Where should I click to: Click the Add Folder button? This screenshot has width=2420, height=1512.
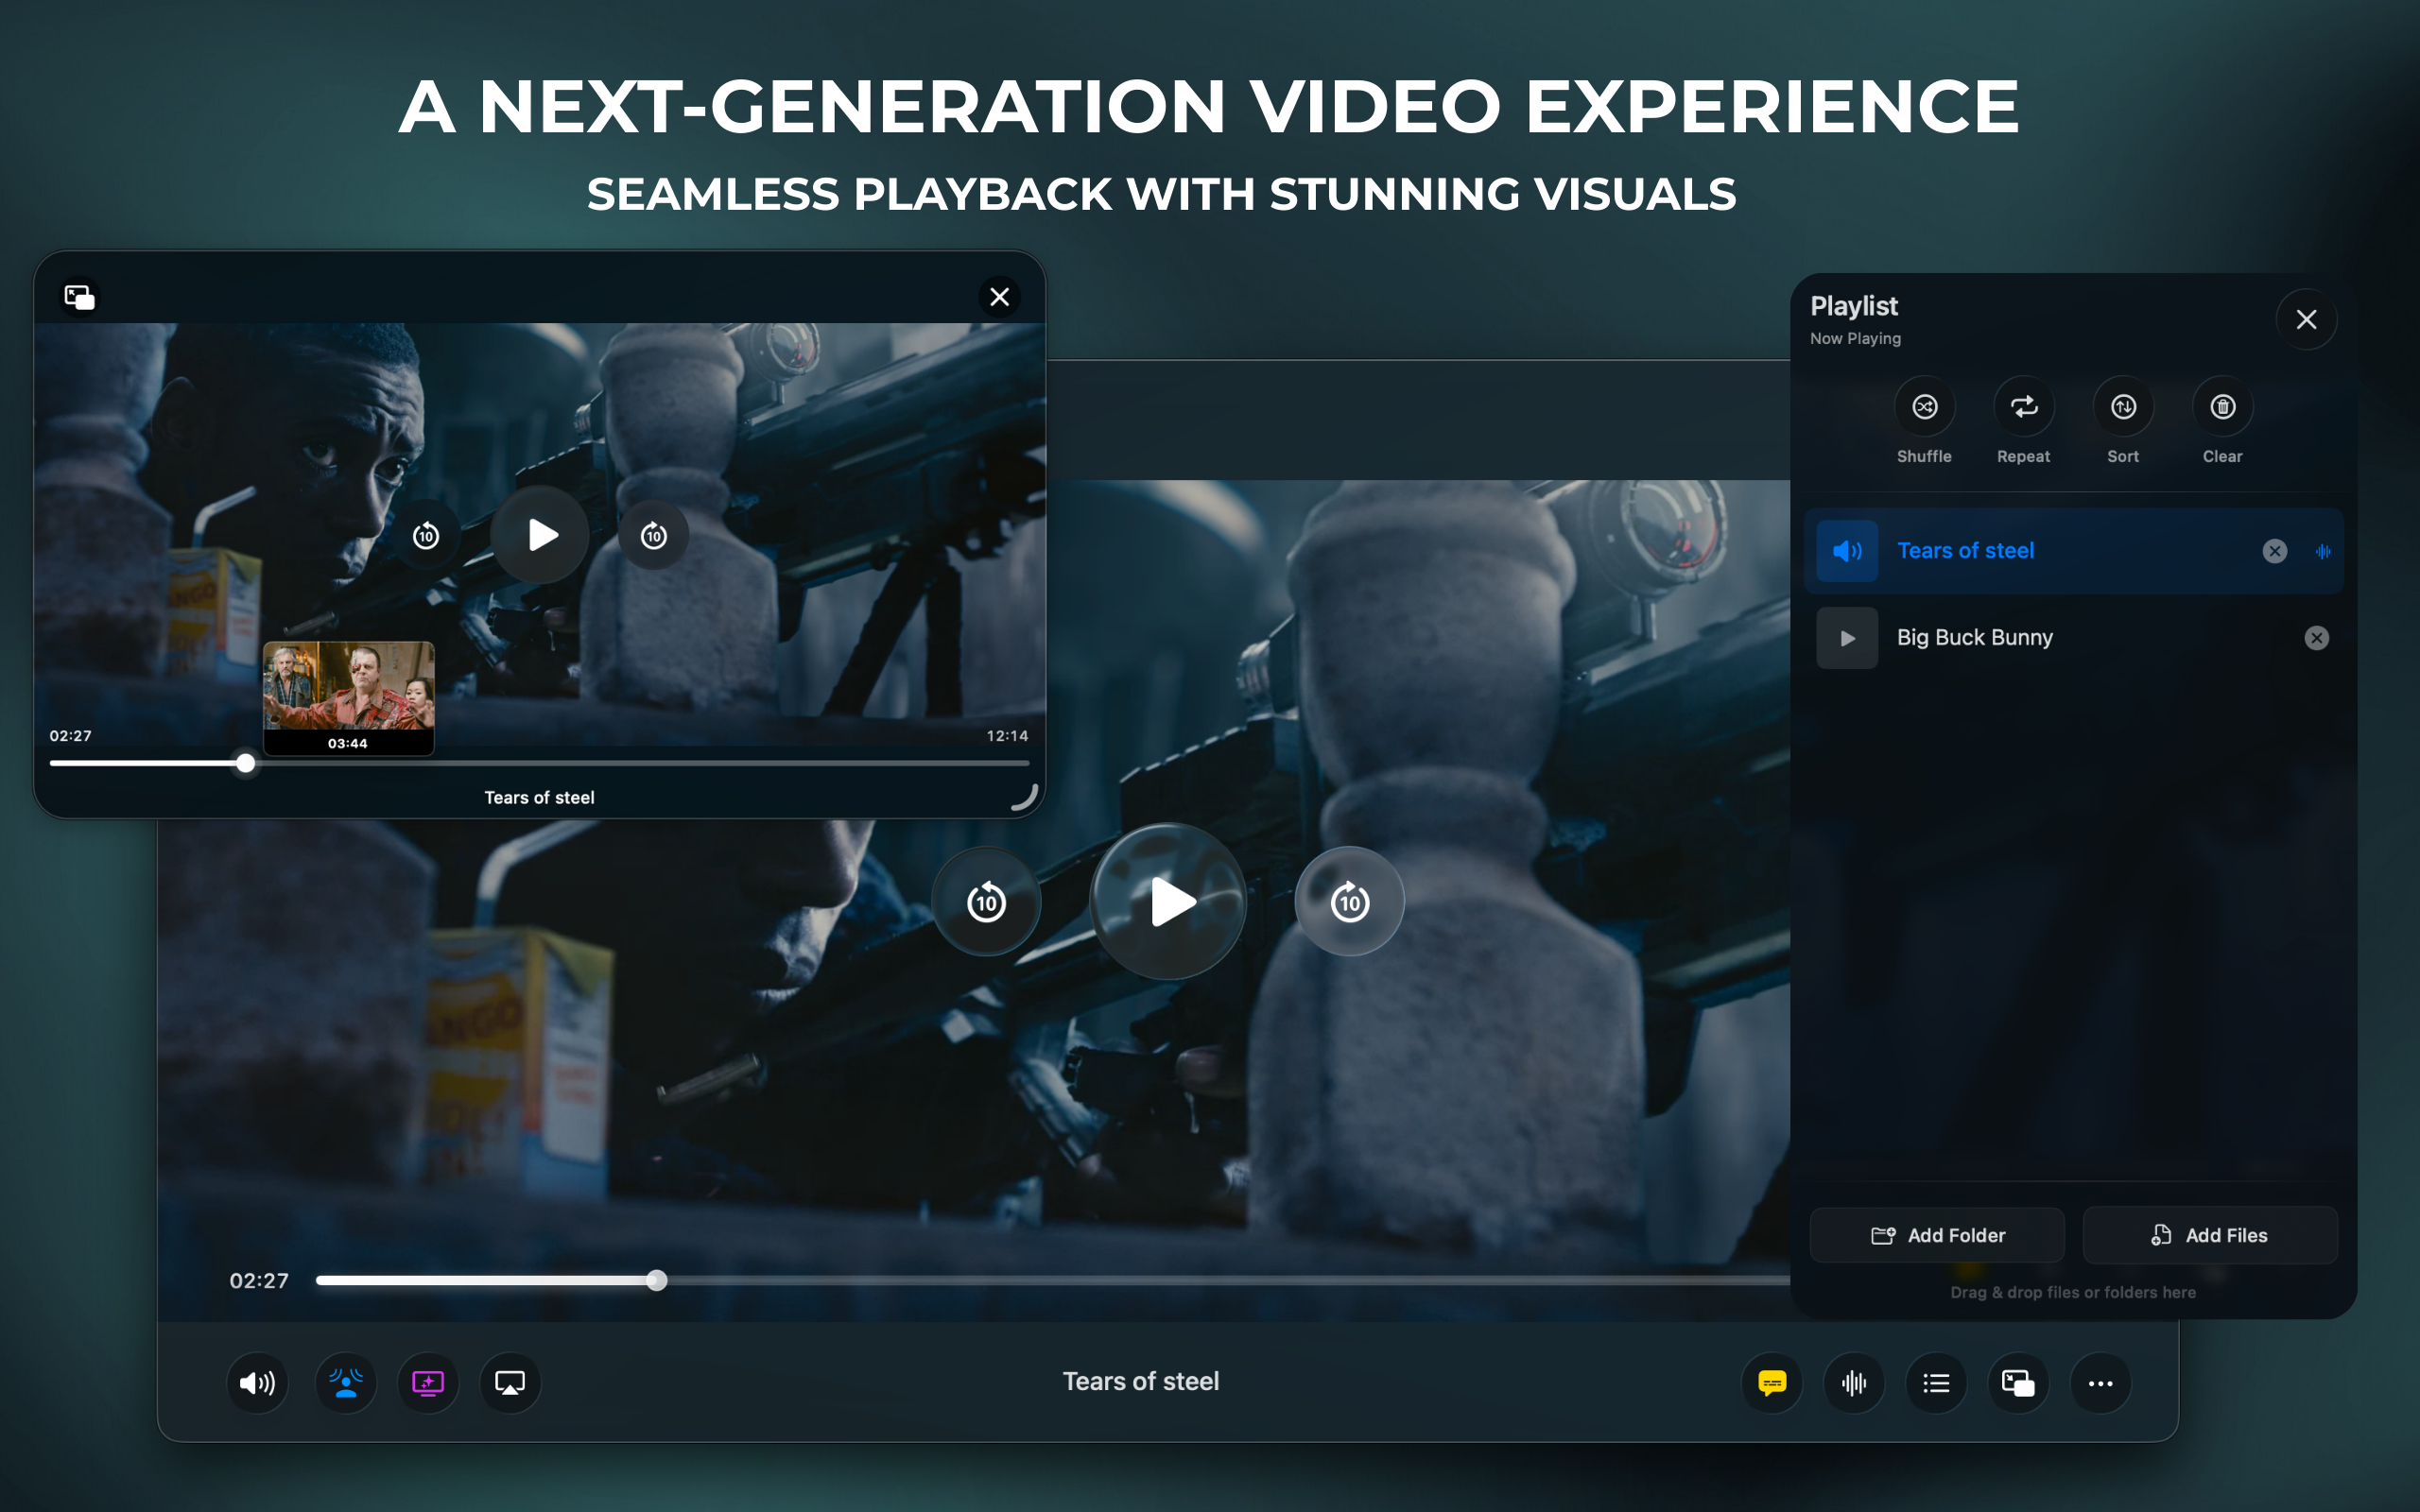click(1935, 1235)
